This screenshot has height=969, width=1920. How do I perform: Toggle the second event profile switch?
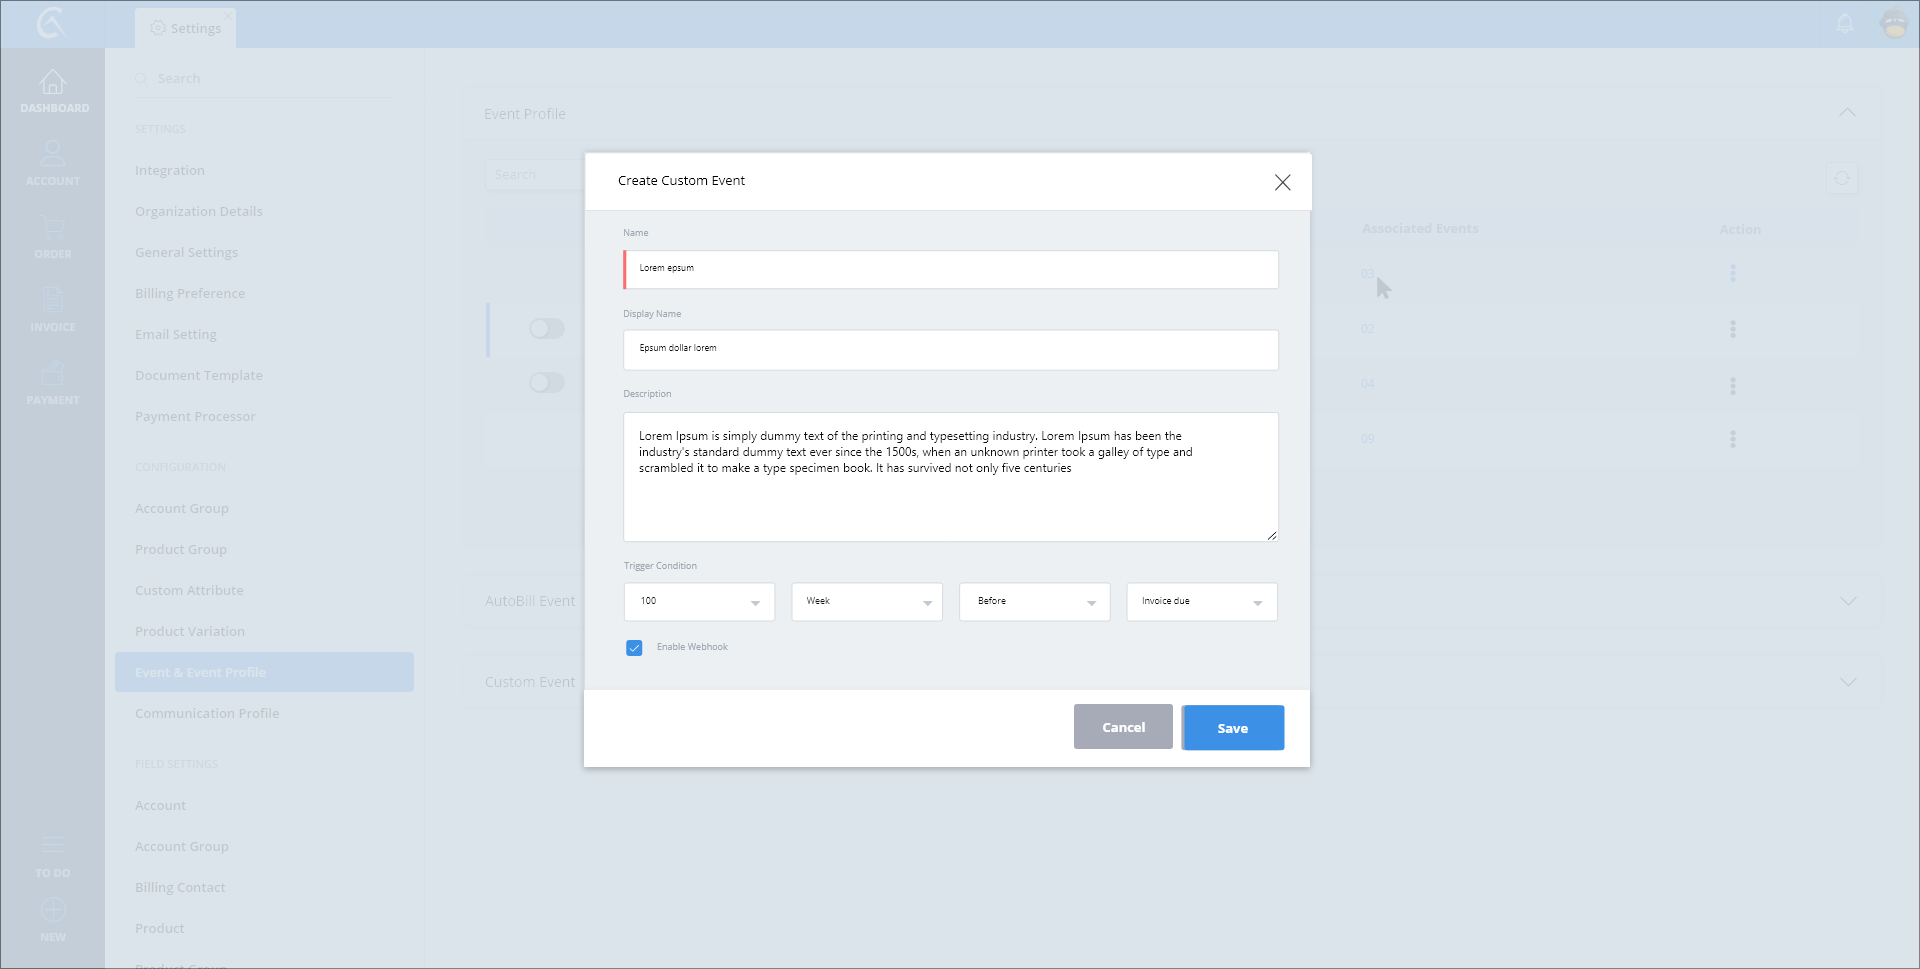547,383
